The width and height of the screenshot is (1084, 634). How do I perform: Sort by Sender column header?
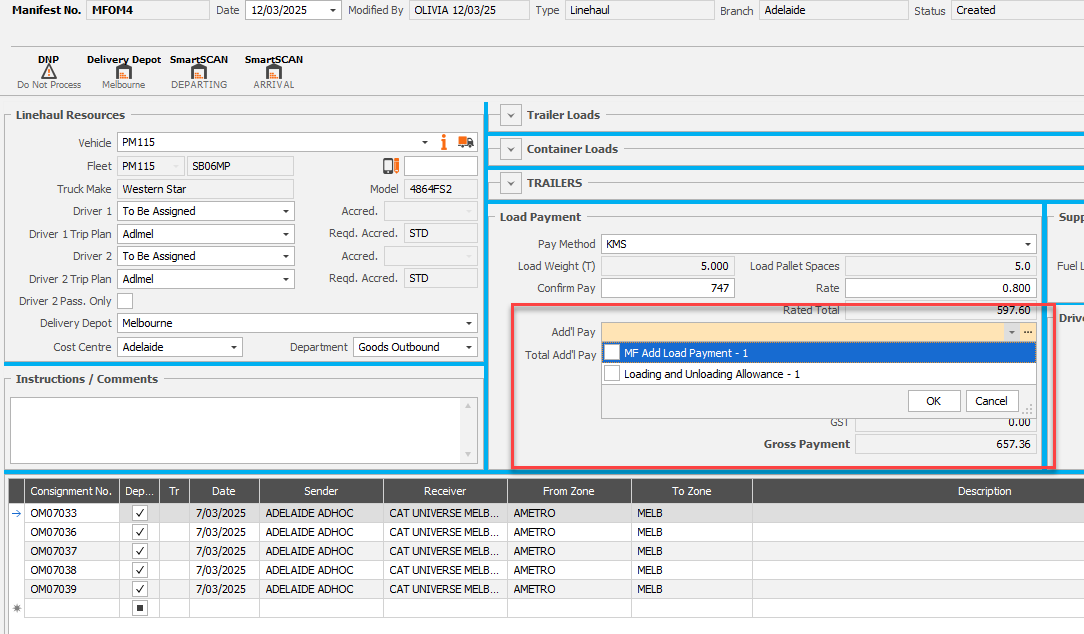point(321,491)
